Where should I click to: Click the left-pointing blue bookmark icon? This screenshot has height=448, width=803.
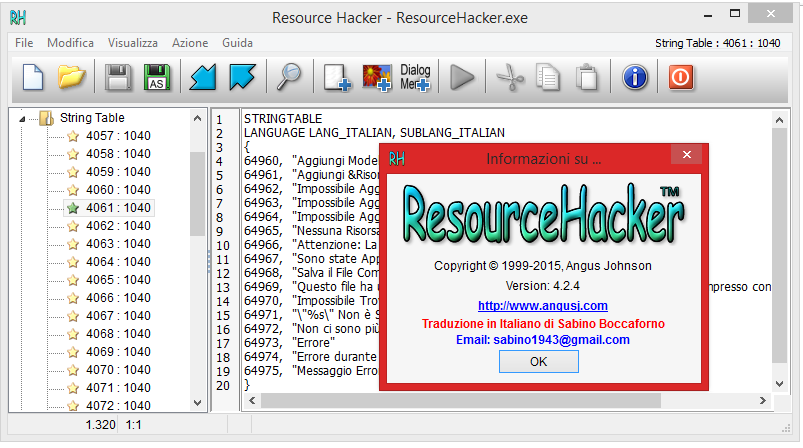(x=203, y=77)
